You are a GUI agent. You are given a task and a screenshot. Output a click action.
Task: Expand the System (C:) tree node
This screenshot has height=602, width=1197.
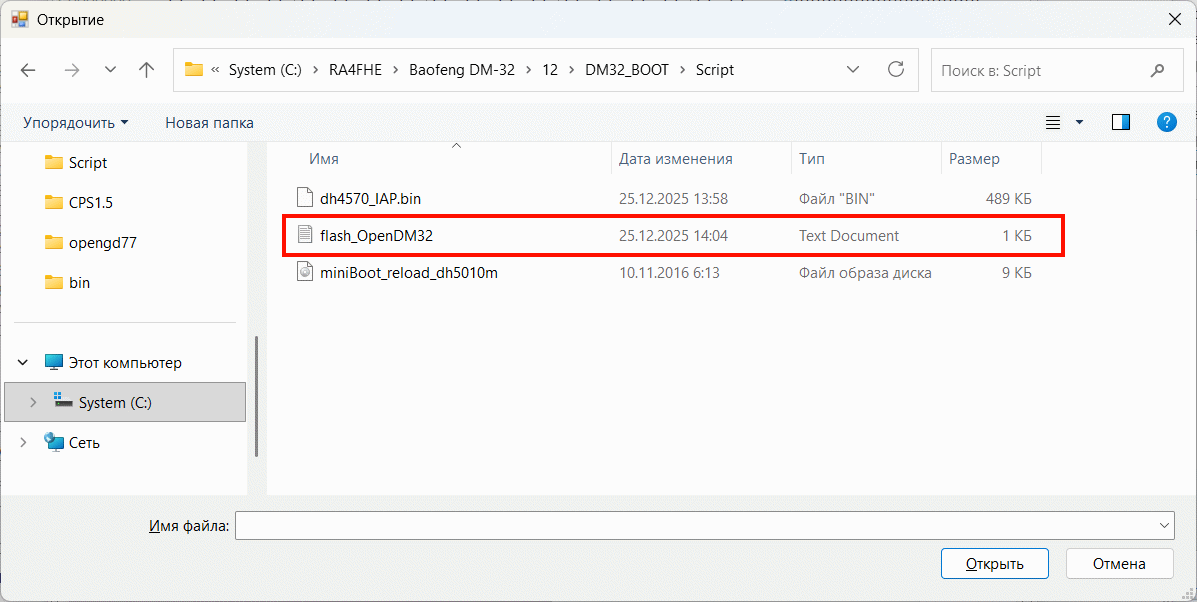pyautogui.click(x=33, y=402)
